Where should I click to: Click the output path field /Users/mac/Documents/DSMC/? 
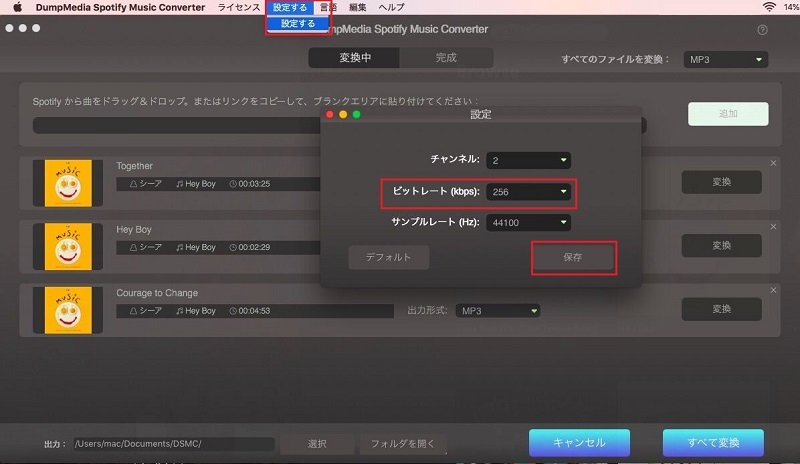(173, 444)
